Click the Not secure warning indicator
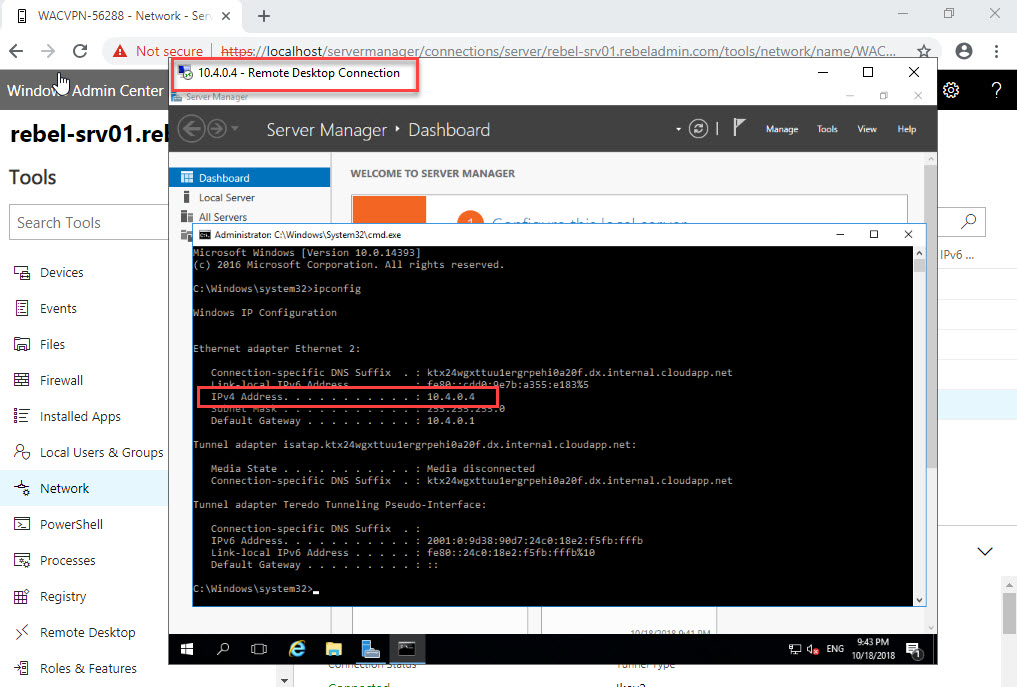Screen dimensions: 1017x687 click(x=158, y=51)
